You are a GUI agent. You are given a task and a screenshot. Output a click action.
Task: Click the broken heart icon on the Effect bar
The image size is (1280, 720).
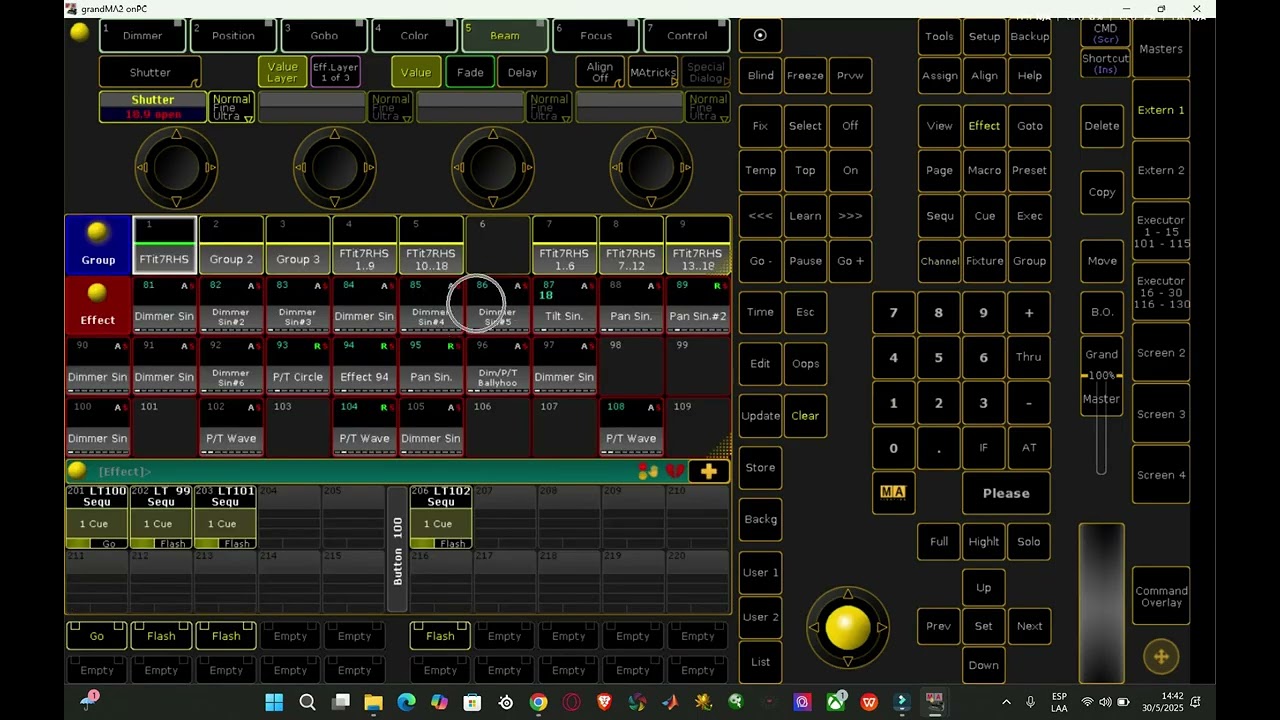(x=676, y=471)
